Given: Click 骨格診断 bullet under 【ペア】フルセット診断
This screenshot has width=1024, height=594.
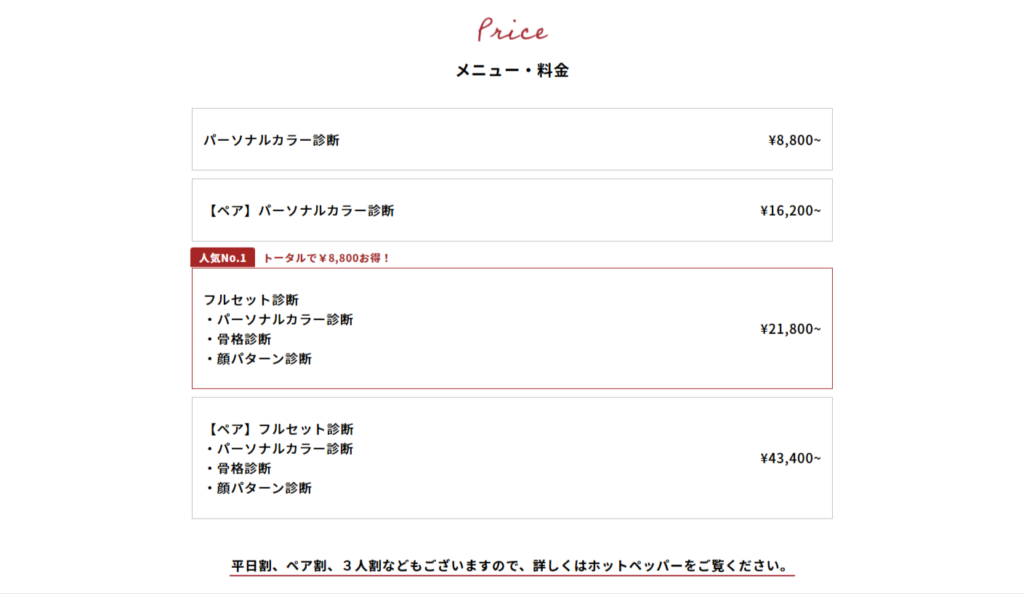Looking at the screenshot, I should [x=243, y=468].
